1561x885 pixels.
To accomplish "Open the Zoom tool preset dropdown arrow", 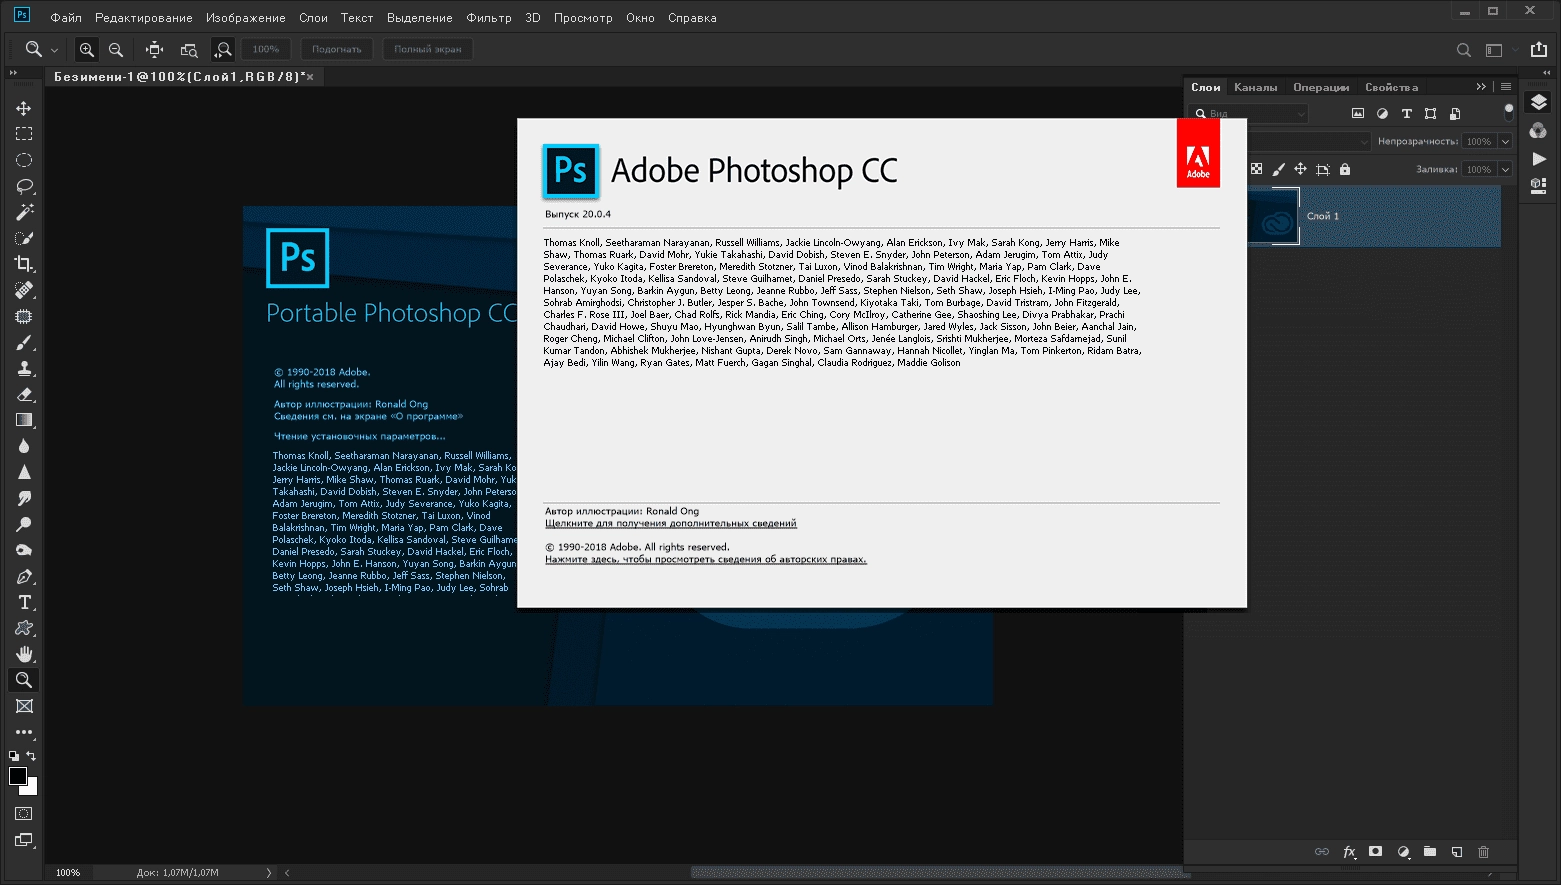I will (54, 50).
